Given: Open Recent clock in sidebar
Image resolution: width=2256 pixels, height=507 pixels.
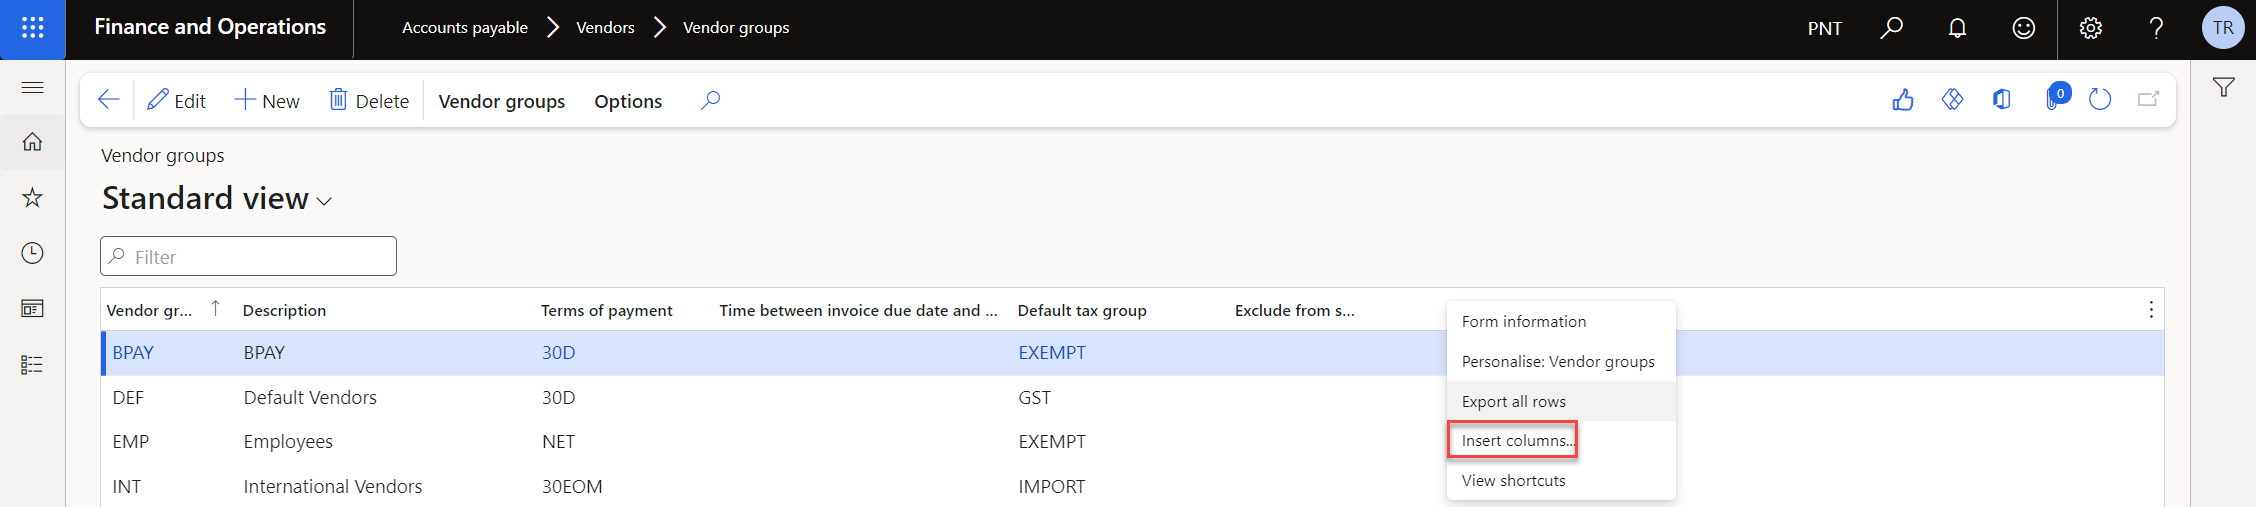Looking at the screenshot, I should 32,253.
